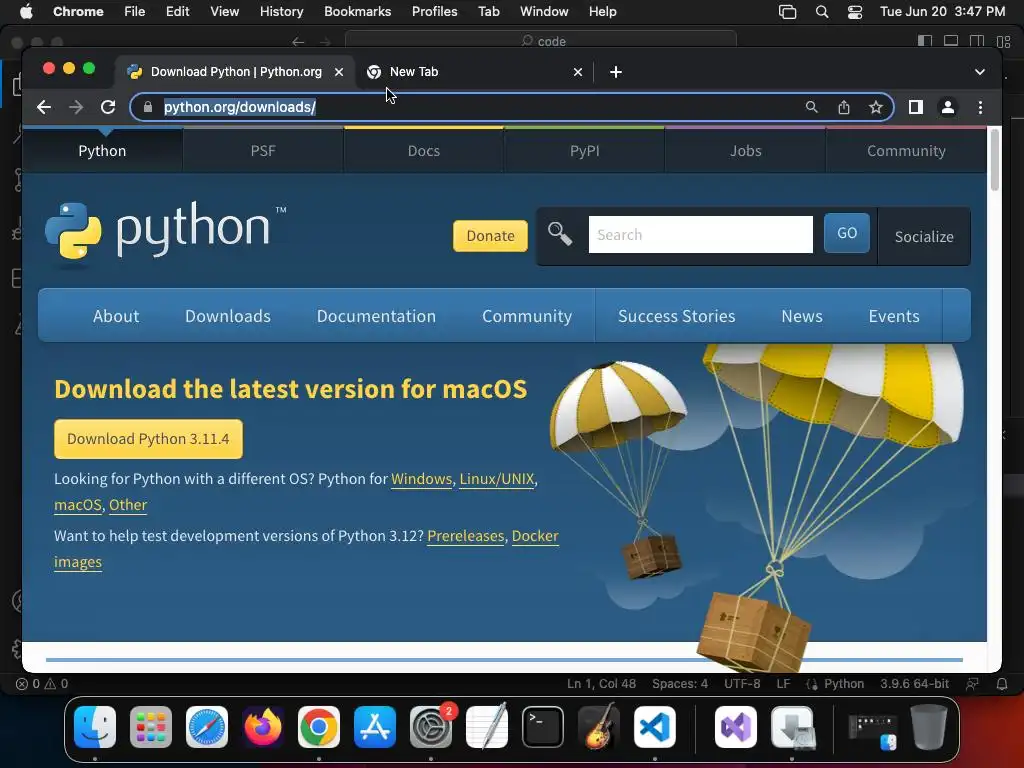Open the Chrome profile avatar menu
1024x768 pixels.
point(948,107)
